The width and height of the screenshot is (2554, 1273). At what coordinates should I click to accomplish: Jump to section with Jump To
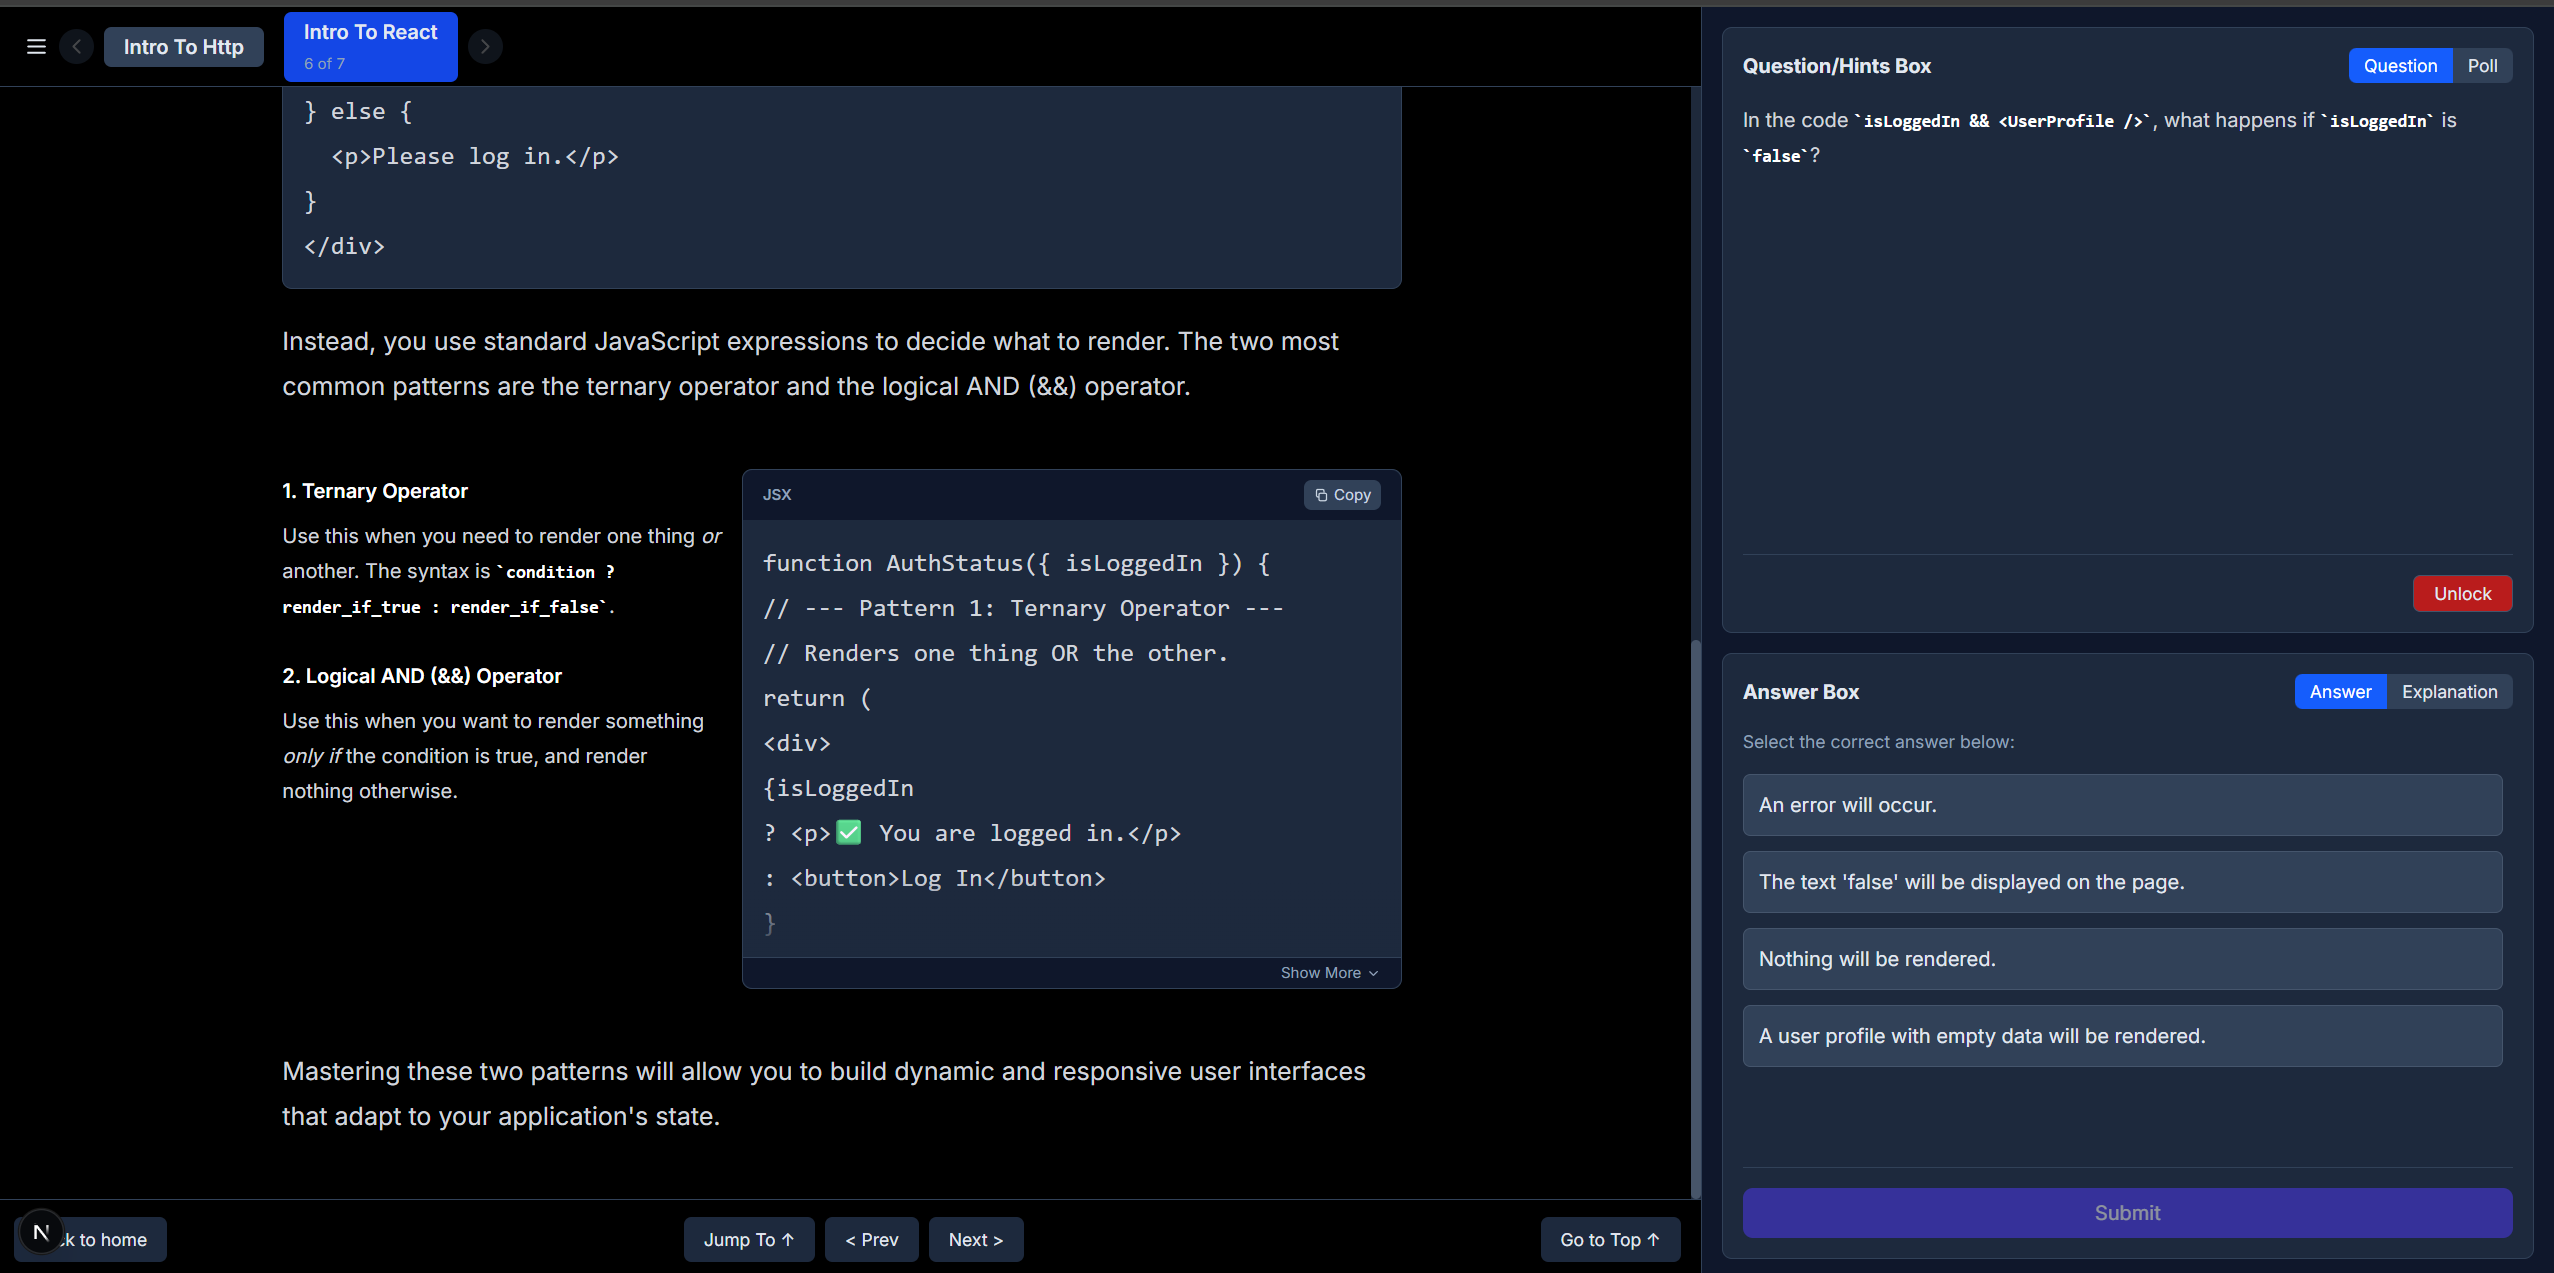pos(748,1240)
